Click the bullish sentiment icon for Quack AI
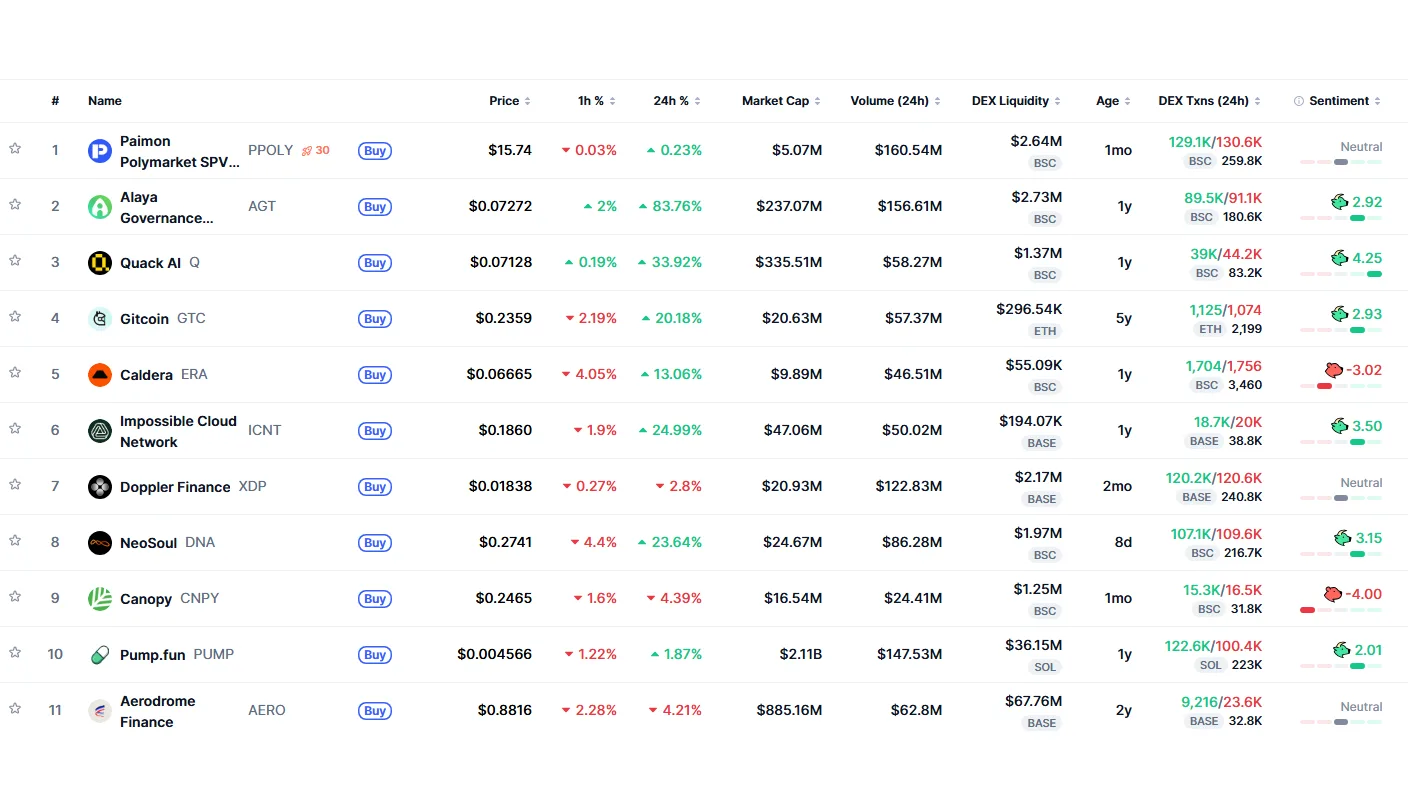Screen dimensions: 1424x801 click(1340, 258)
